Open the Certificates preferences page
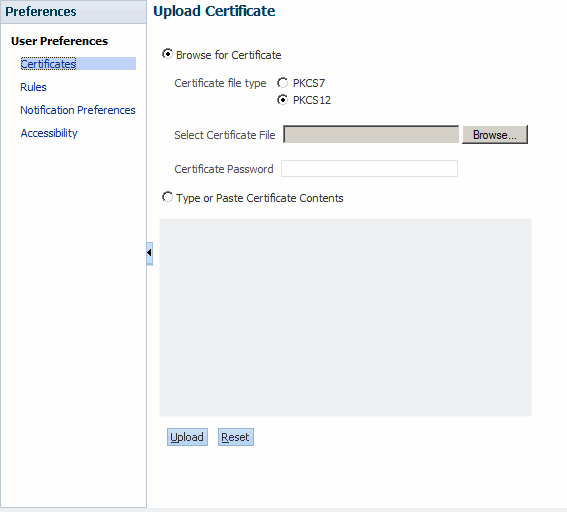This screenshot has height=512, width=567. click(48, 64)
